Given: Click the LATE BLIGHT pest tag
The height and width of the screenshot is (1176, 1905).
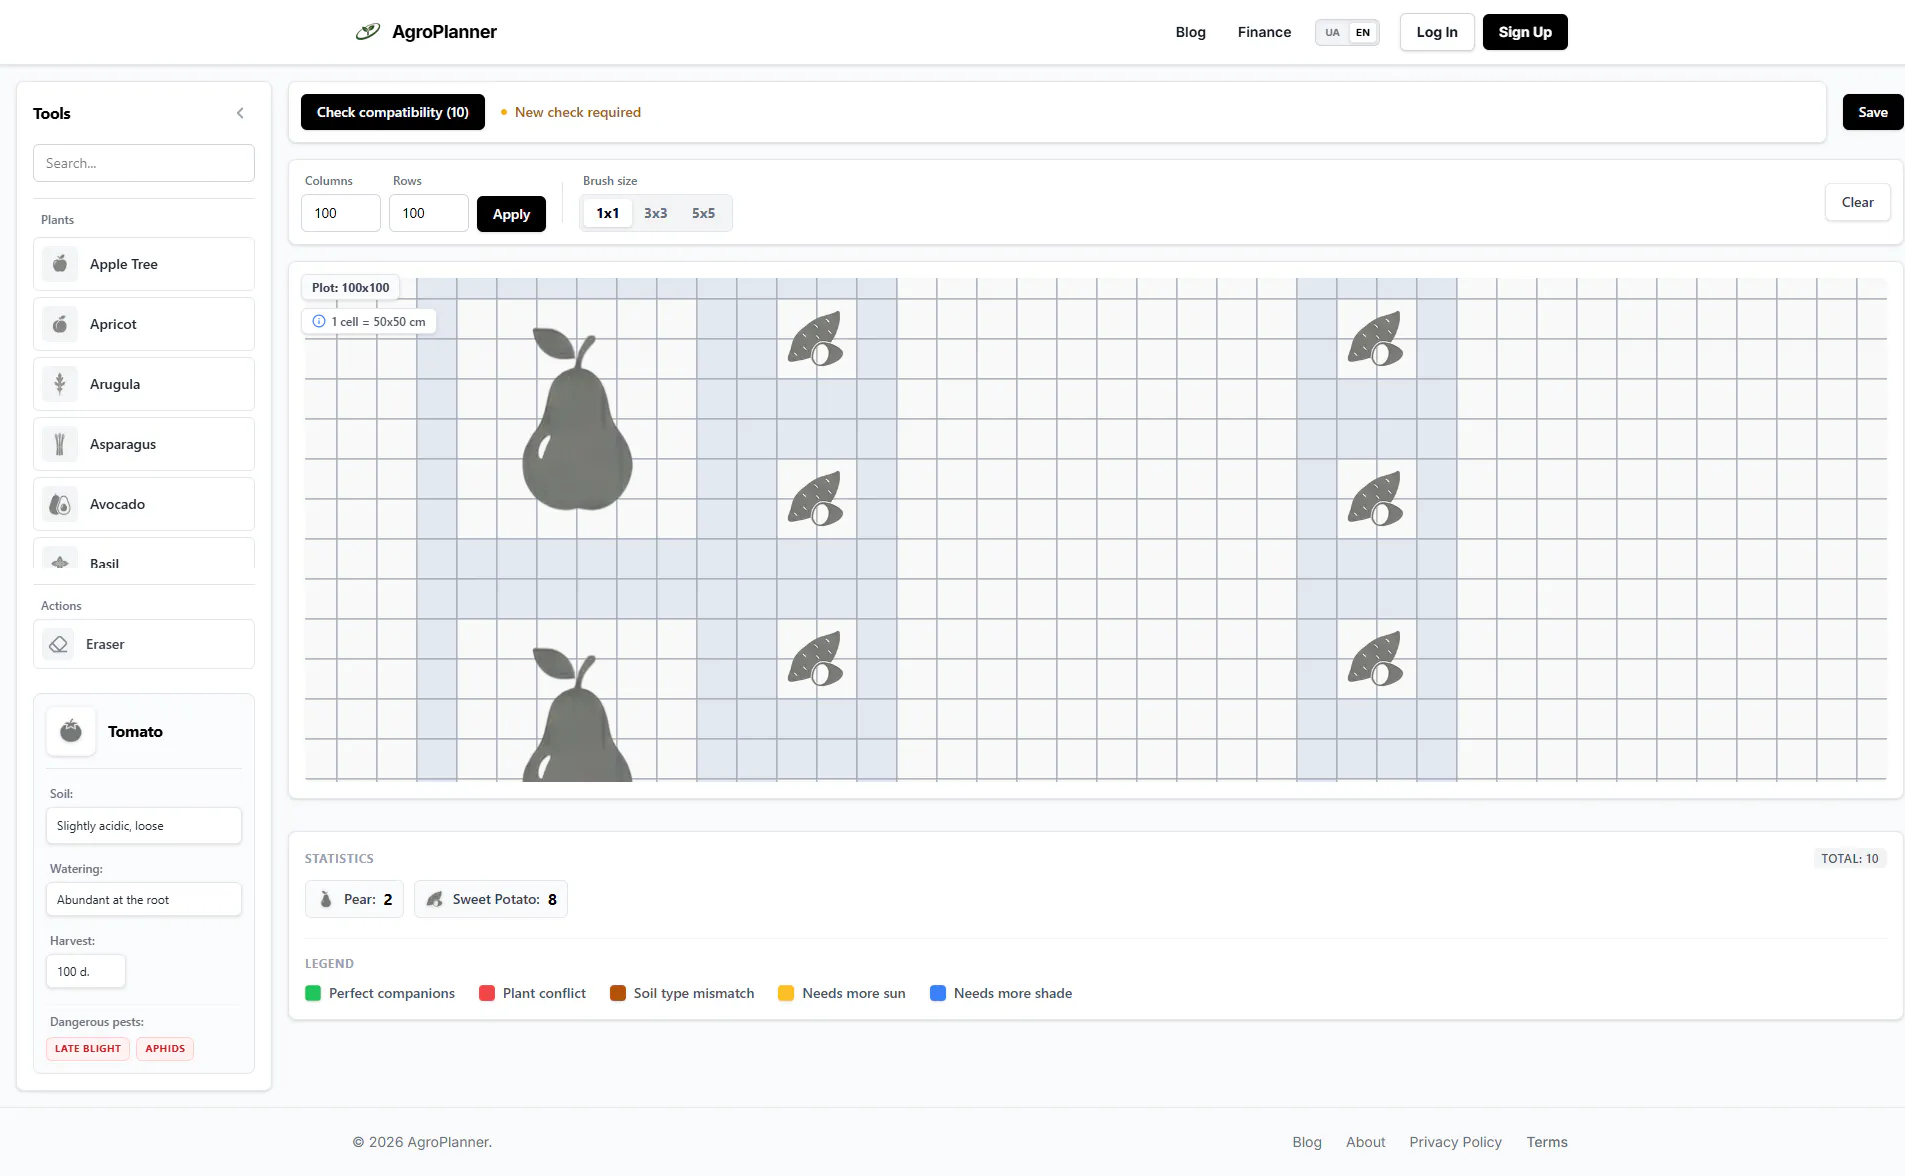Looking at the screenshot, I should coord(88,1048).
